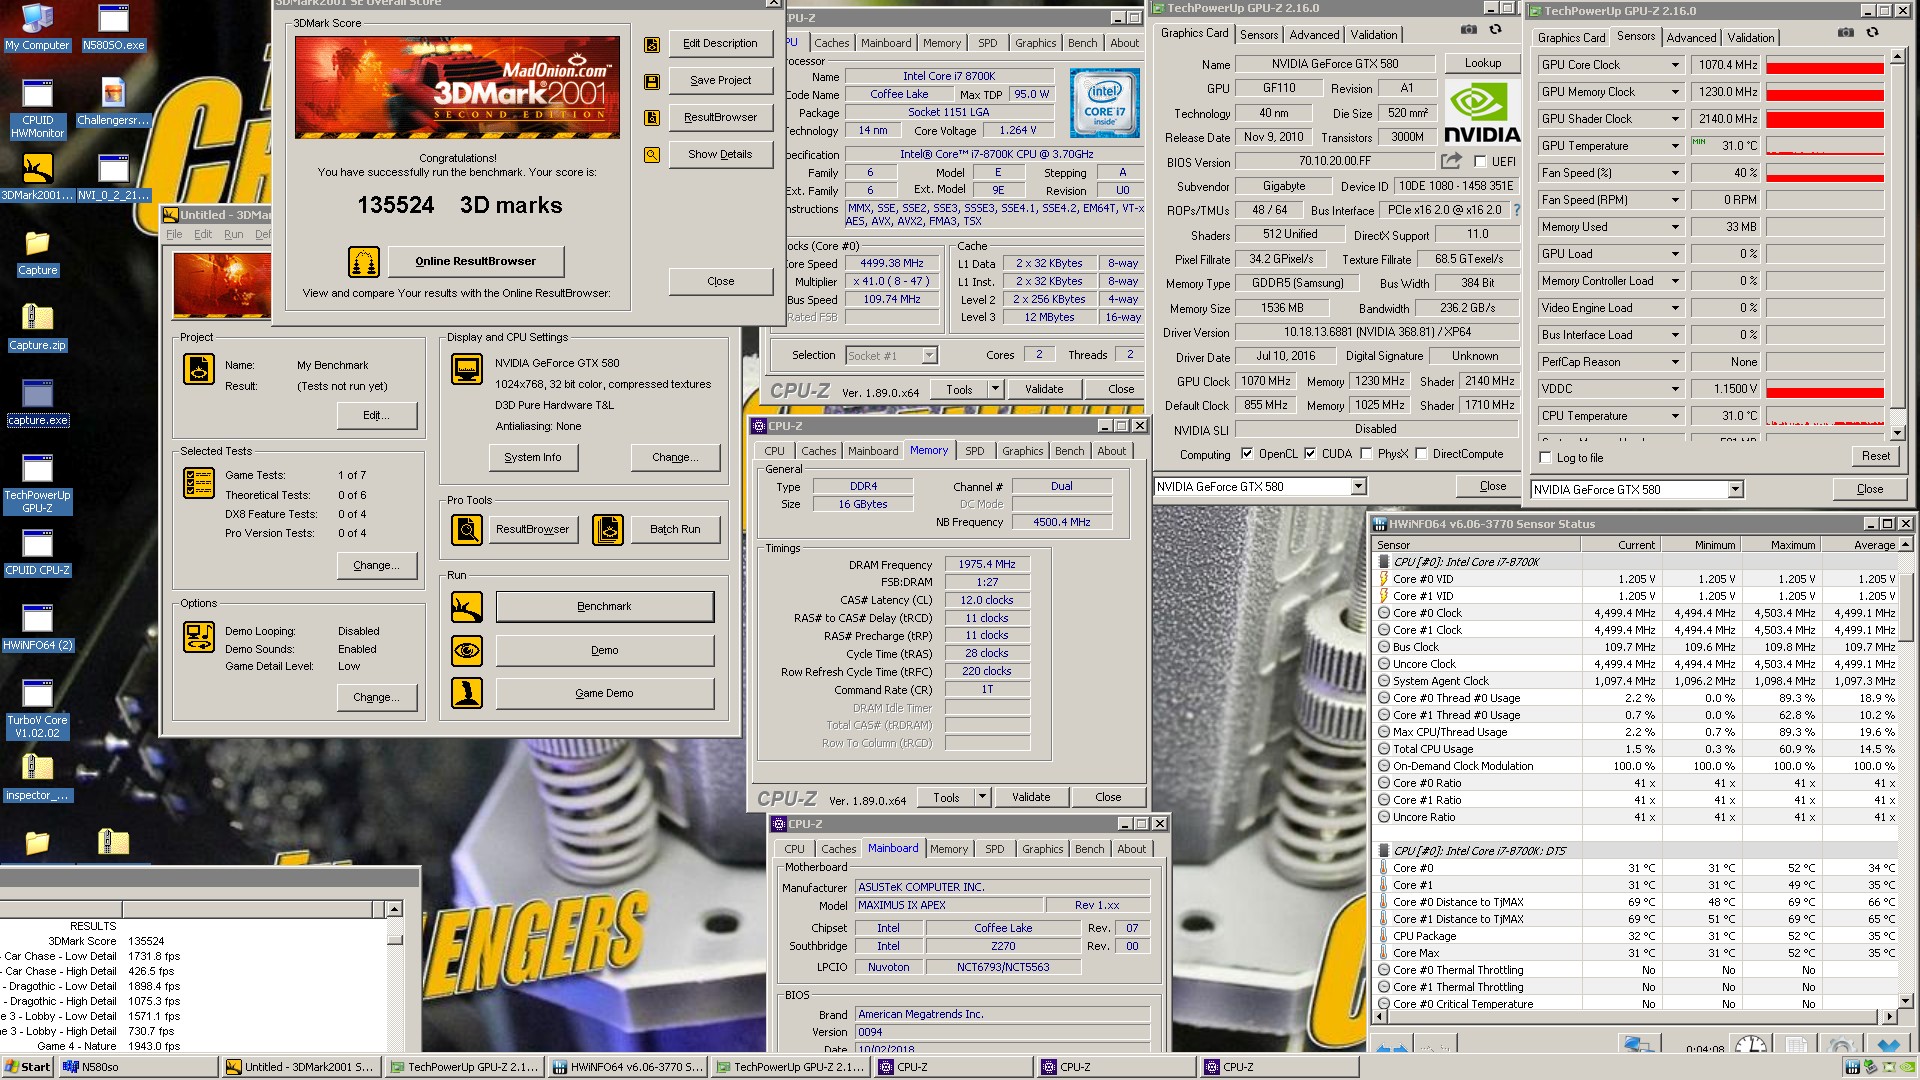Viewport: 1920px width, 1080px height.
Task: Click ResultBrowser icon in score dialog
Action: 652,118
